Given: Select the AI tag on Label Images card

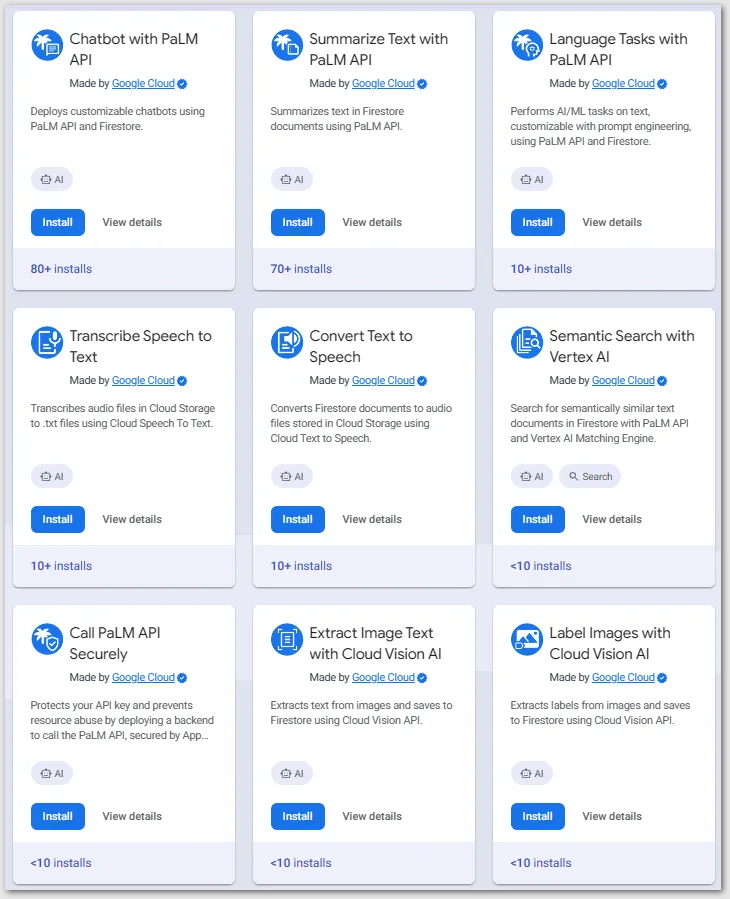Looking at the screenshot, I should pyautogui.click(x=532, y=773).
